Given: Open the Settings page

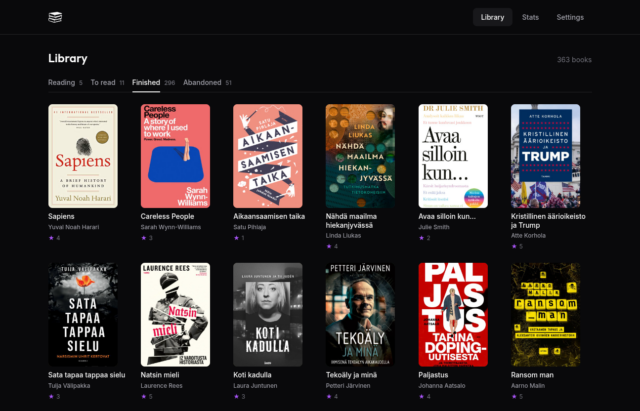Looking at the screenshot, I should (570, 17).
